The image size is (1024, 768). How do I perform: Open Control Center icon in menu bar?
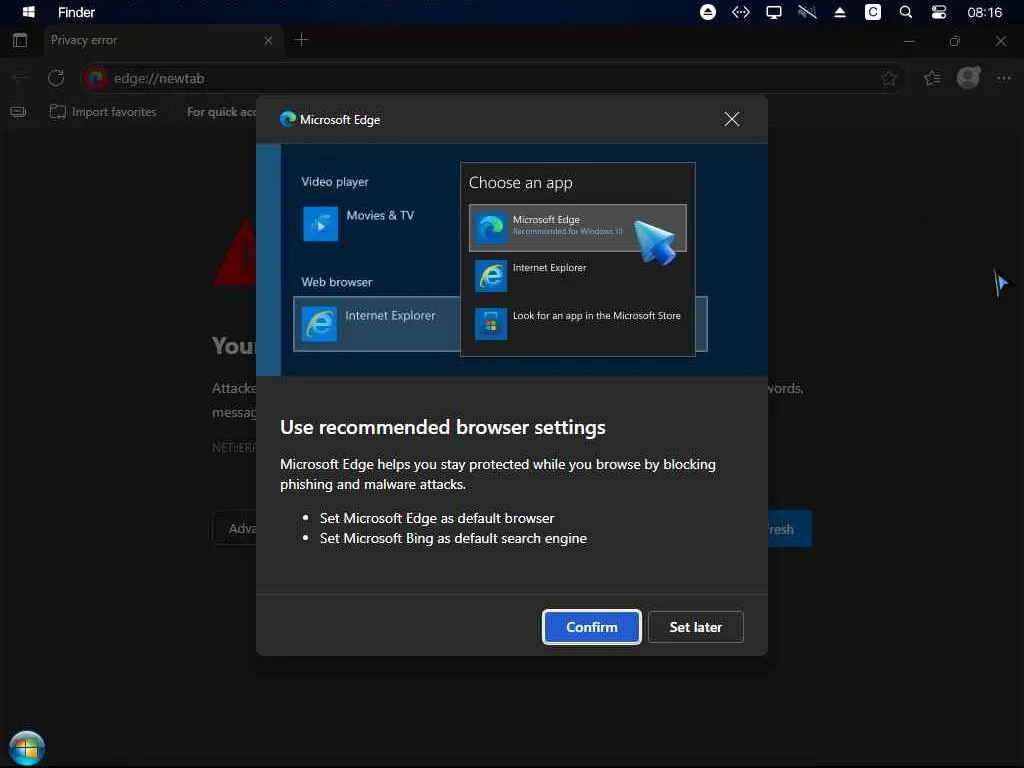point(938,12)
